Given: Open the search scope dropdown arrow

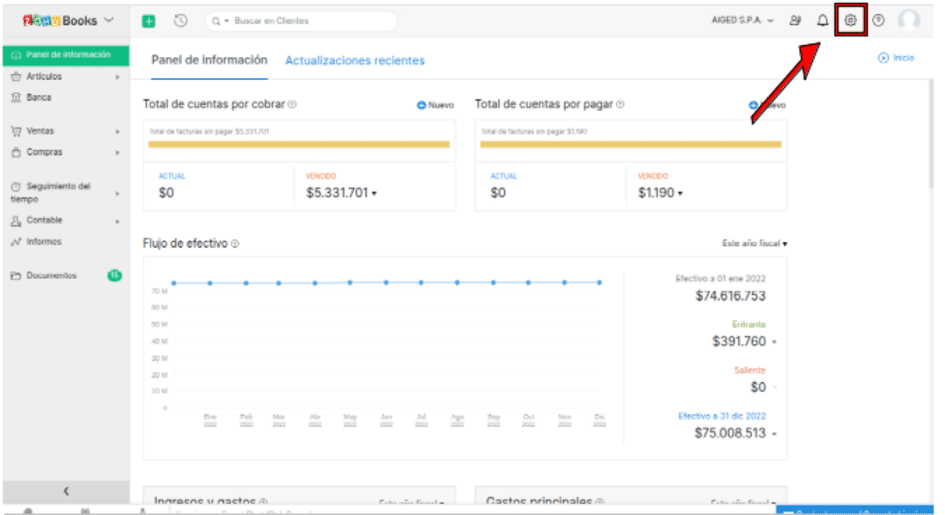Looking at the screenshot, I should [227, 21].
